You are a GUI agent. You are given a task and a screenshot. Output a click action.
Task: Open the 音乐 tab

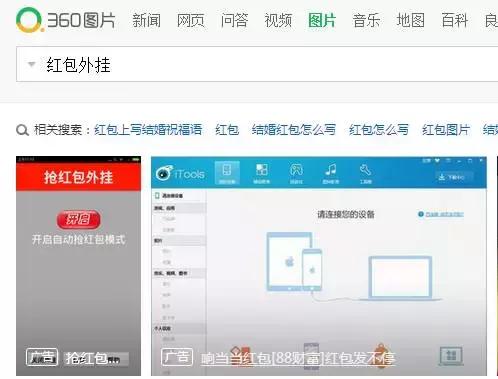366,20
